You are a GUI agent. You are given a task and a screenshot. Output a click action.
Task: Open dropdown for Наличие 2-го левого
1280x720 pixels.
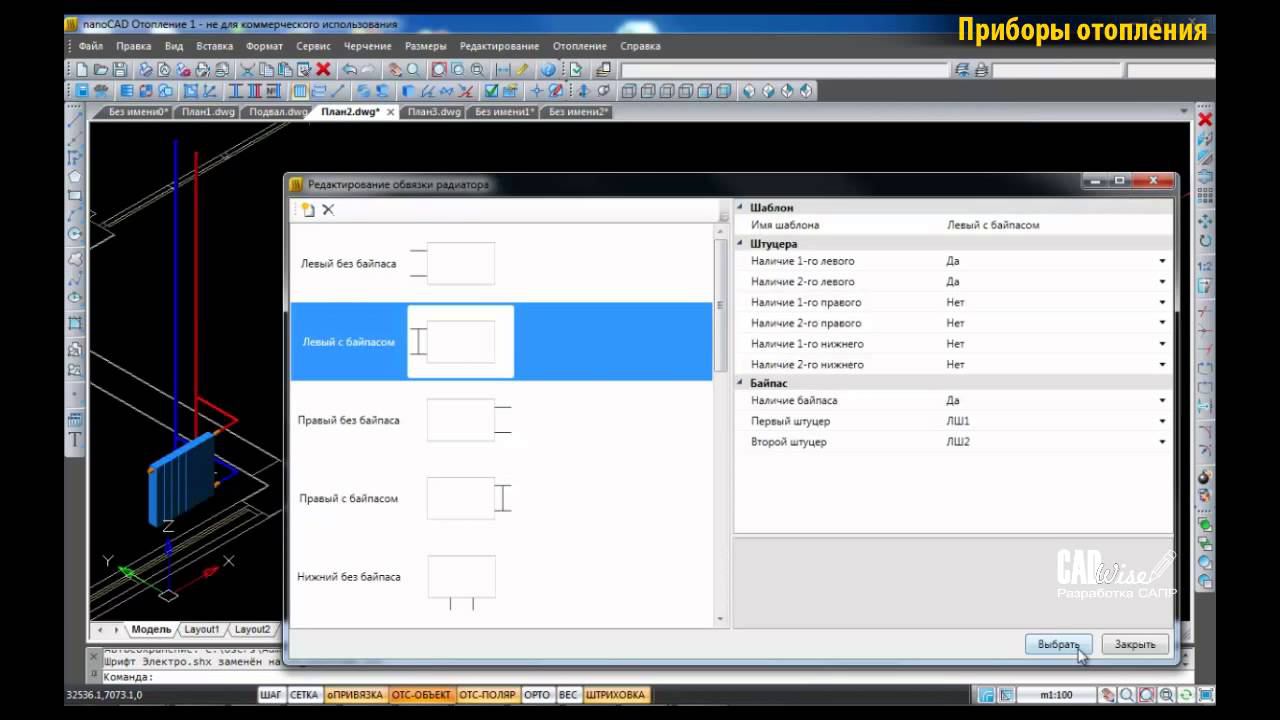click(1162, 282)
